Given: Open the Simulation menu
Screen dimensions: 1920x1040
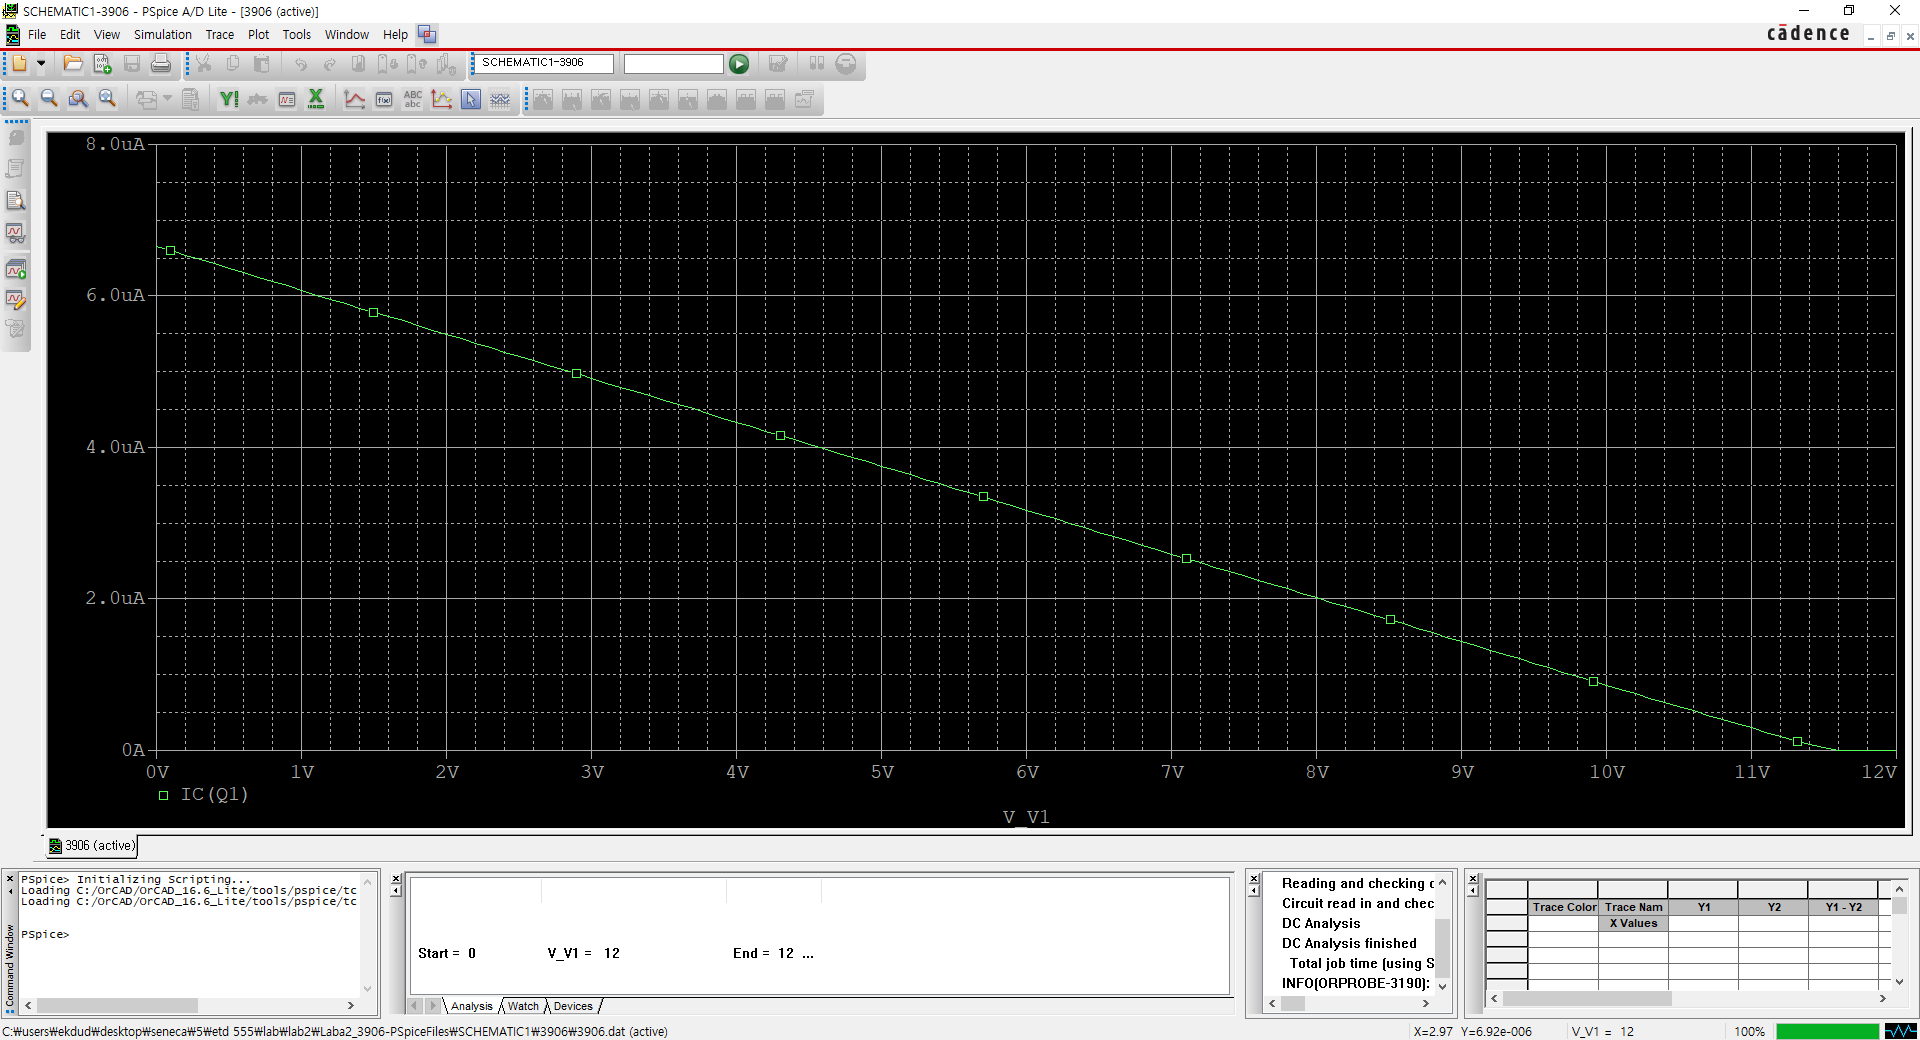Looking at the screenshot, I should (163, 35).
